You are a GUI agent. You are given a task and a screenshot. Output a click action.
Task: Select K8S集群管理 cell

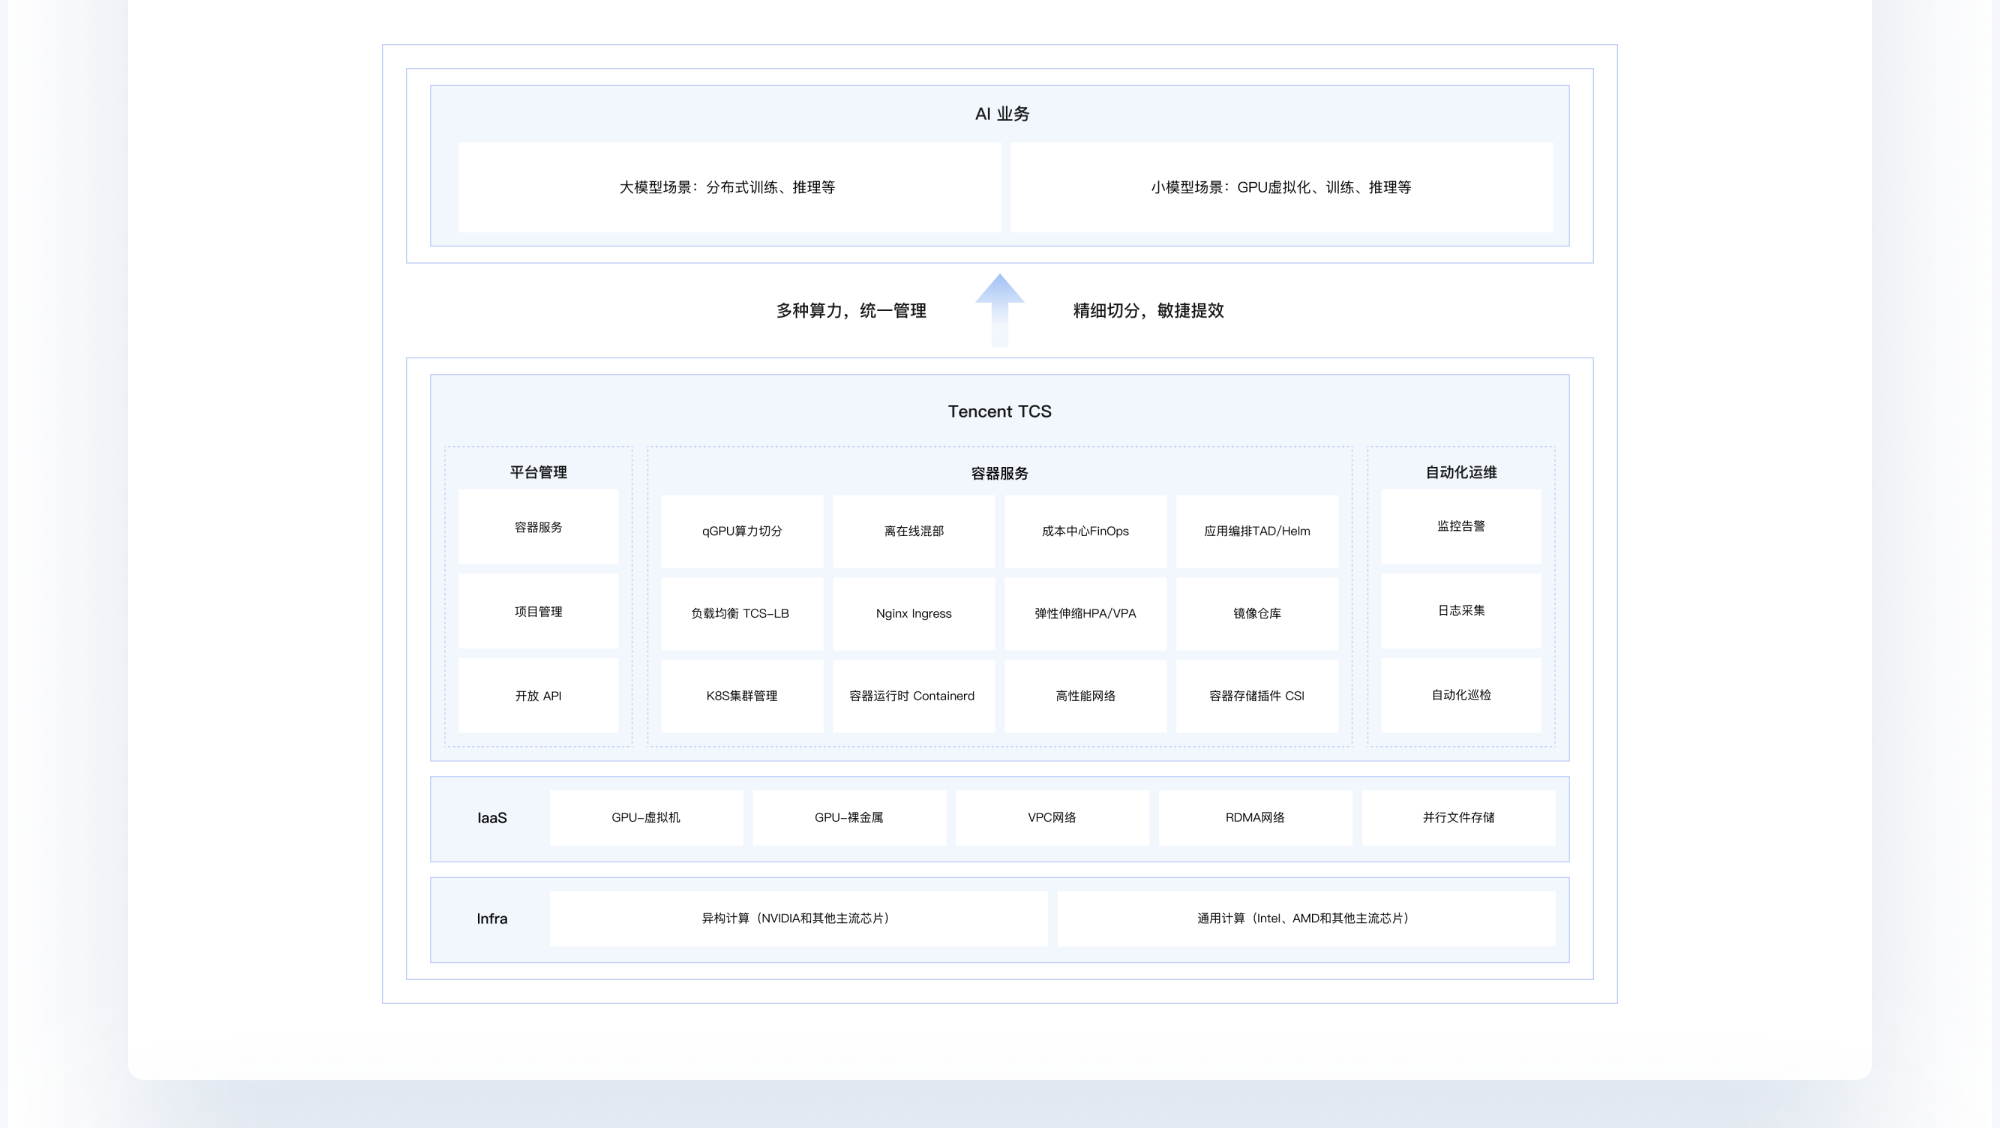pos(742,696)
